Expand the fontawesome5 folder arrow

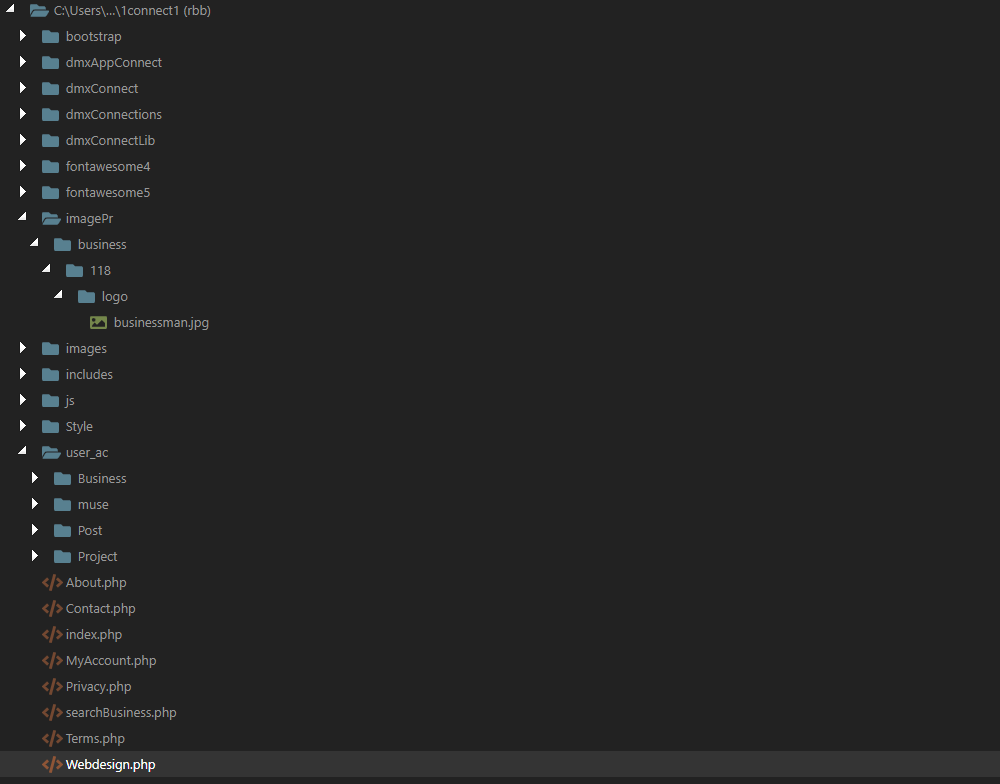tap(23, 192)
